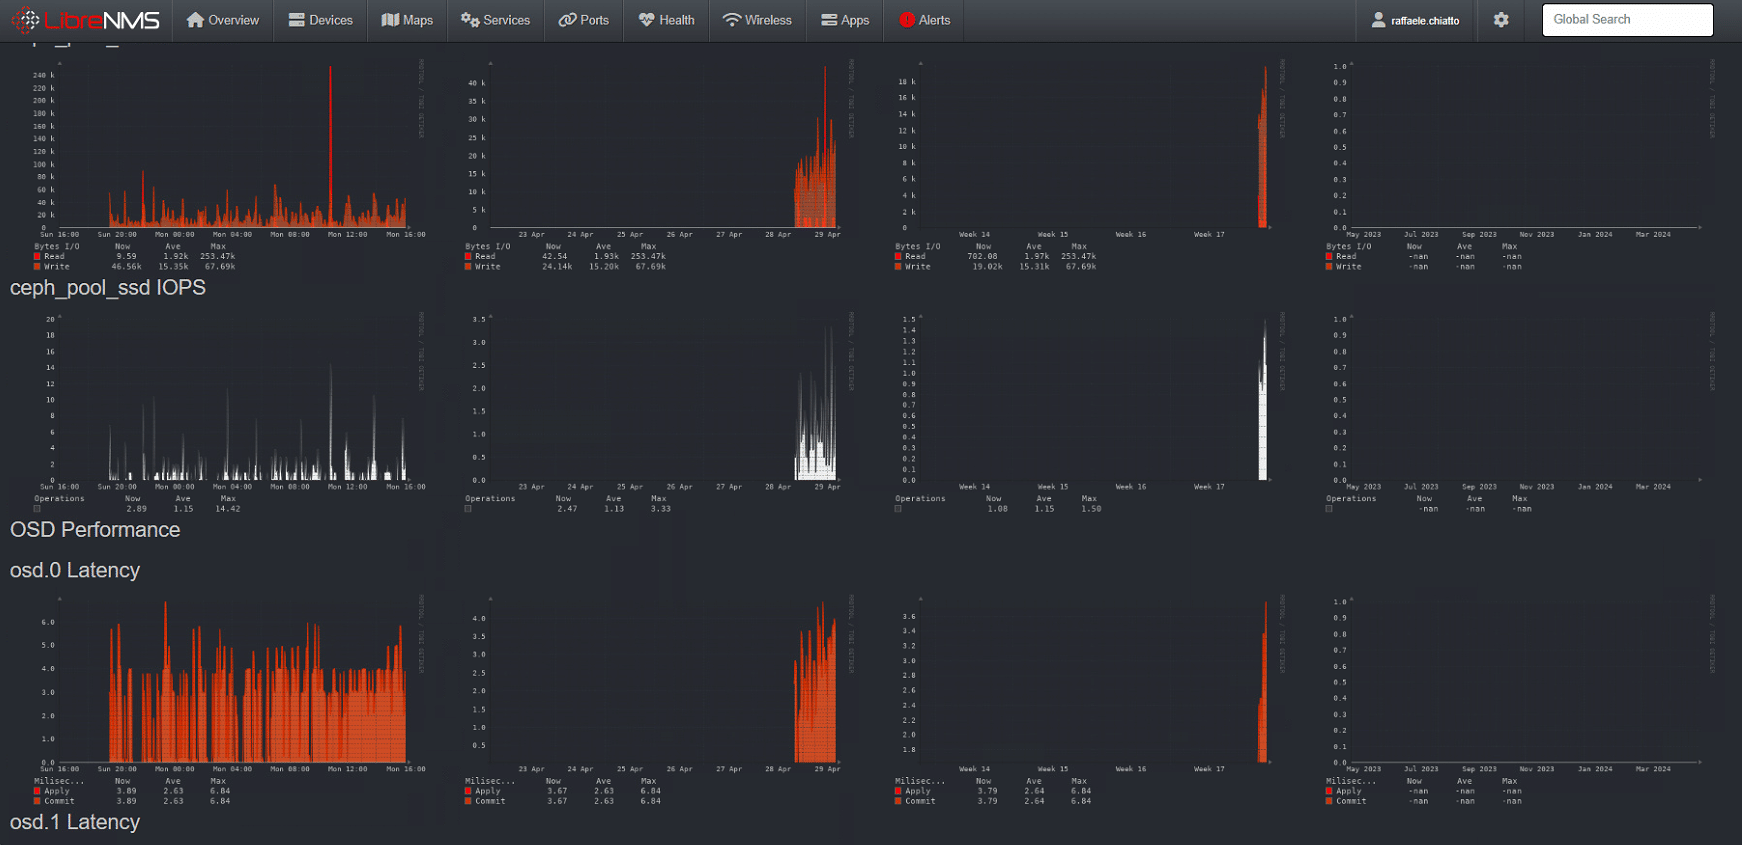This screenshot has height=845, width=1742.
Task: Open the Ports menu
Action: click(584, 20)
